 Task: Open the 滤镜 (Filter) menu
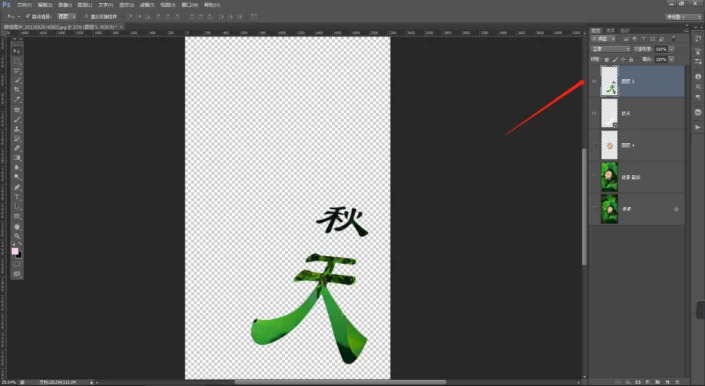pyautogui.click(x=147, y=5)
